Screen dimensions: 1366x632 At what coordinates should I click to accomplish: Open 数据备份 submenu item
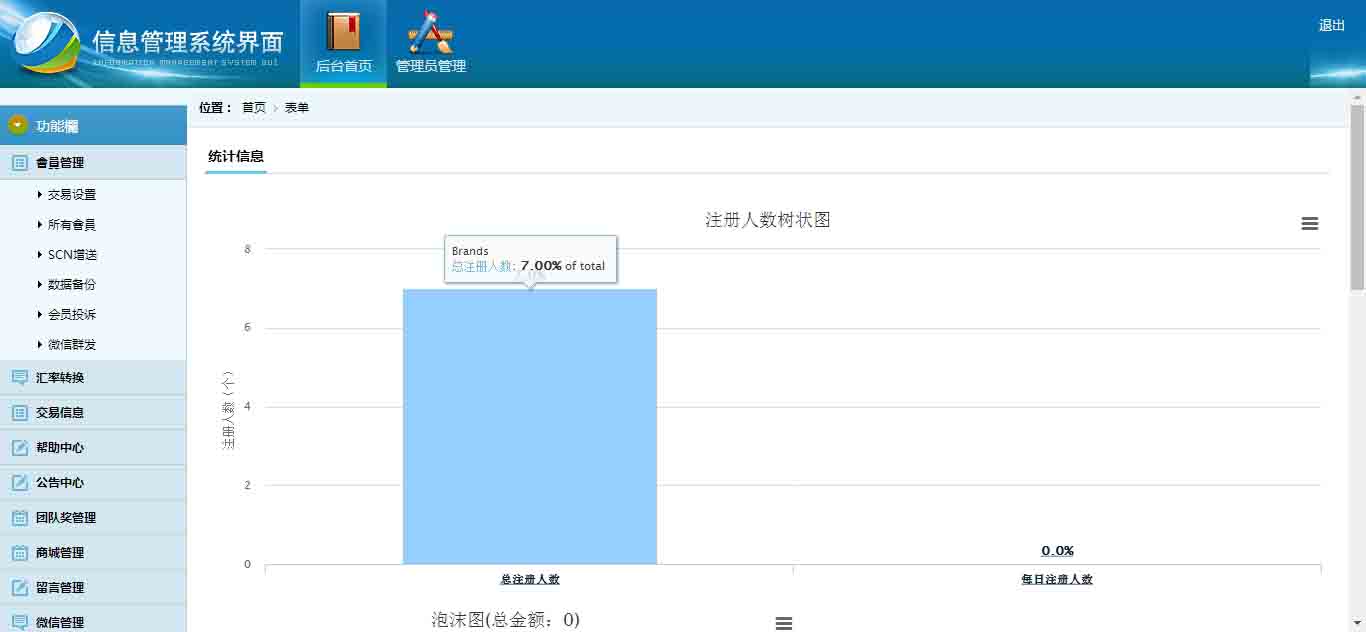pyautogui.click(x=72, y=285)
